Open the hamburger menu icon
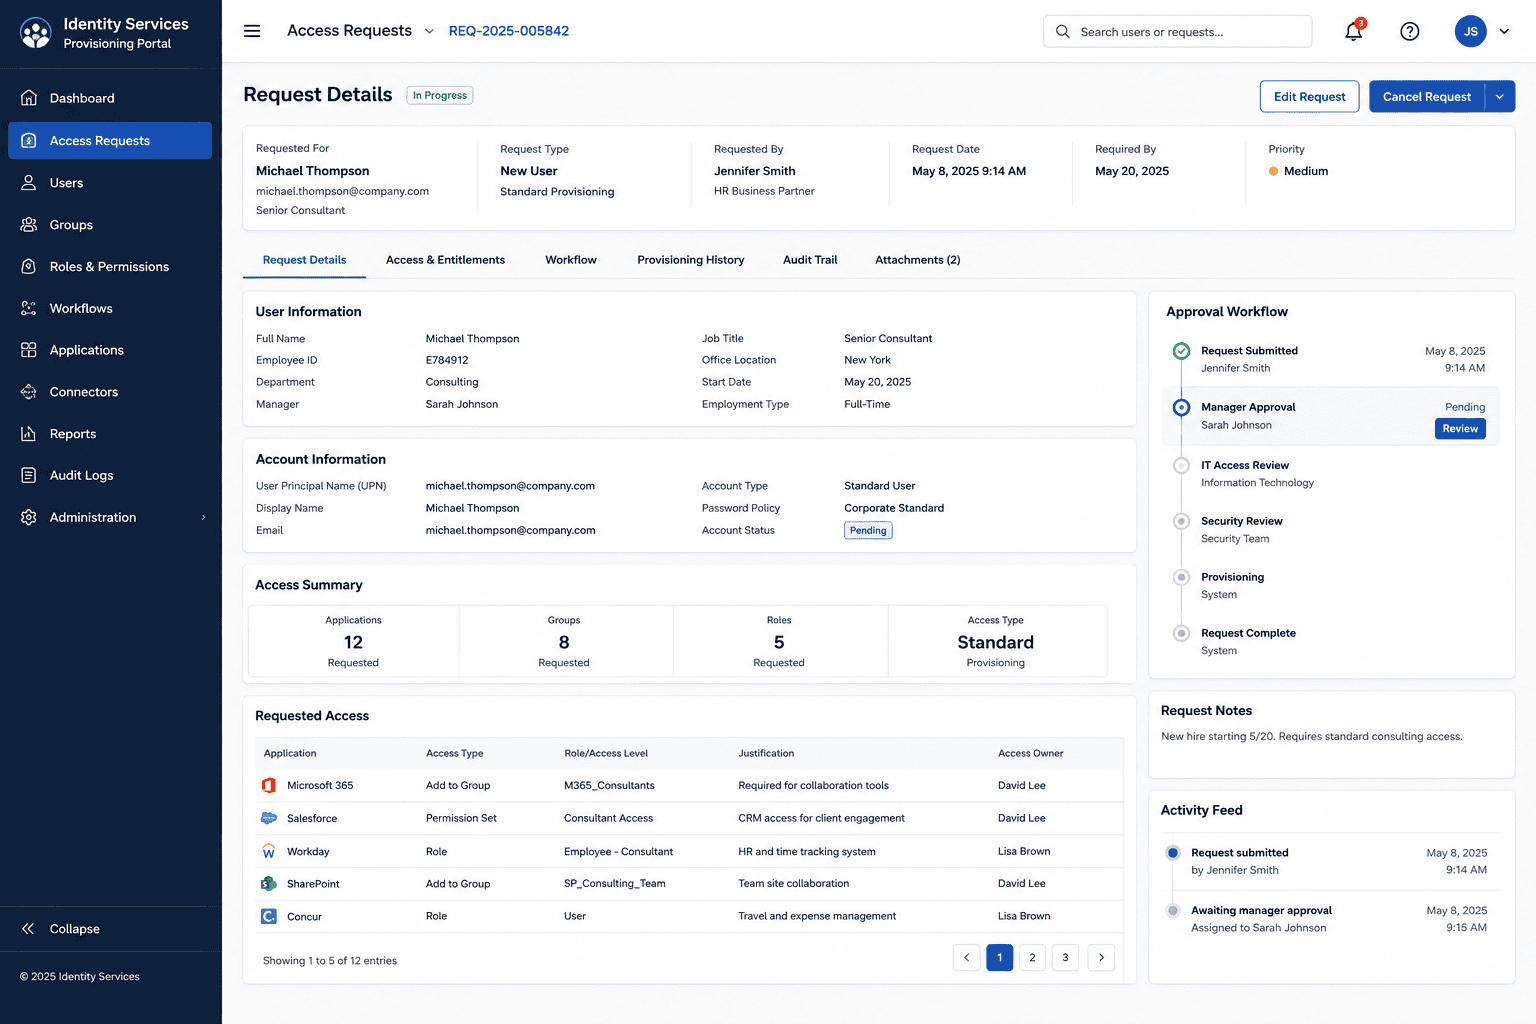 (x=252, y=31)
